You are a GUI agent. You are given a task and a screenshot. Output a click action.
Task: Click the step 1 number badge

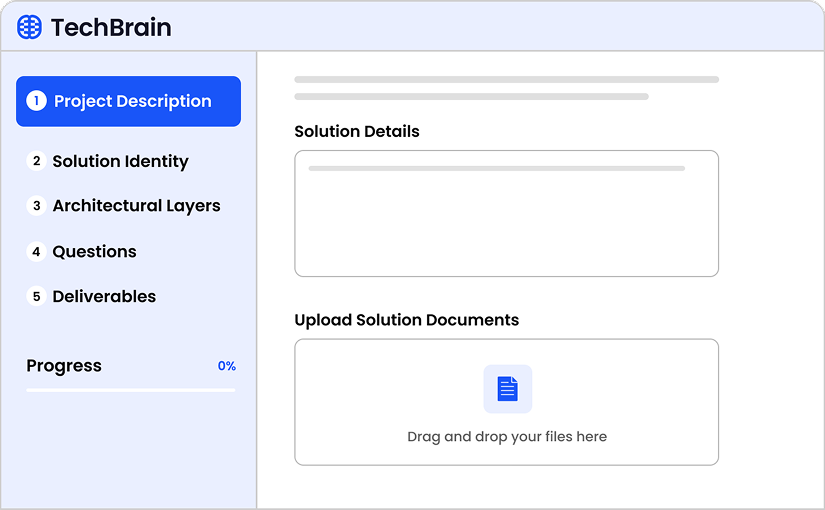(x=37, y=101)
